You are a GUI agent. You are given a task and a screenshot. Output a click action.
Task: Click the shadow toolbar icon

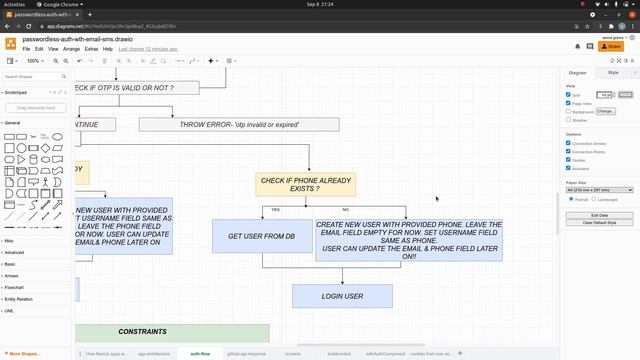point(163,61)
